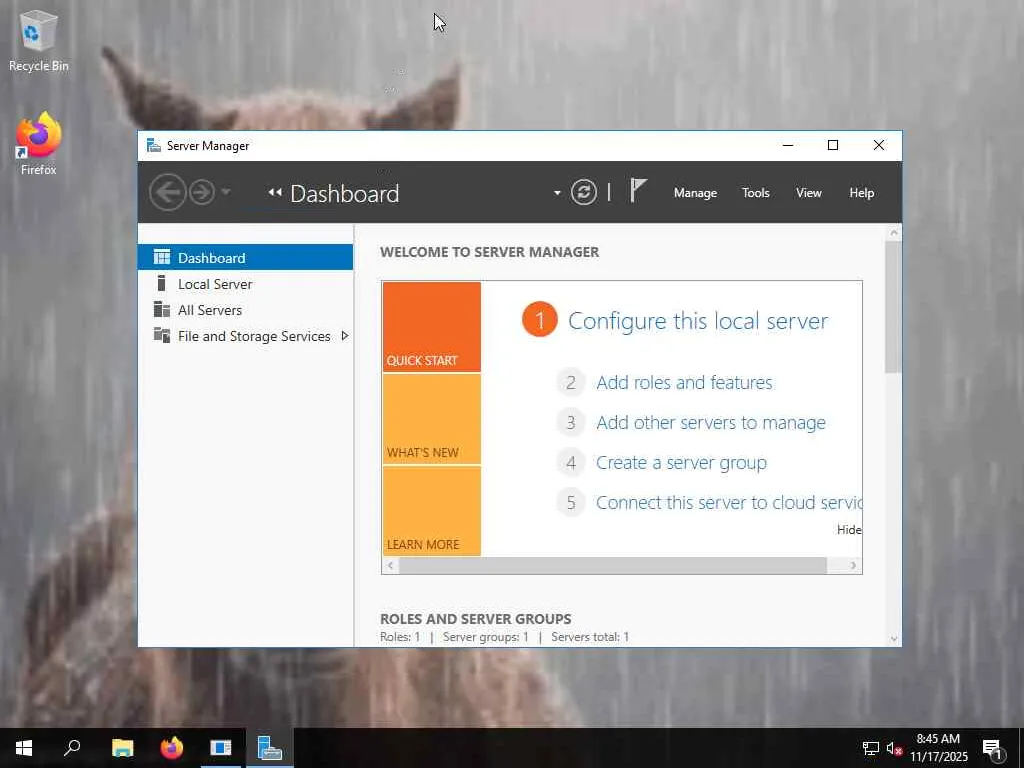Open the QUICK START tile
The width and height of the screenshot is (1024, 768).
[x=432, y=327]
